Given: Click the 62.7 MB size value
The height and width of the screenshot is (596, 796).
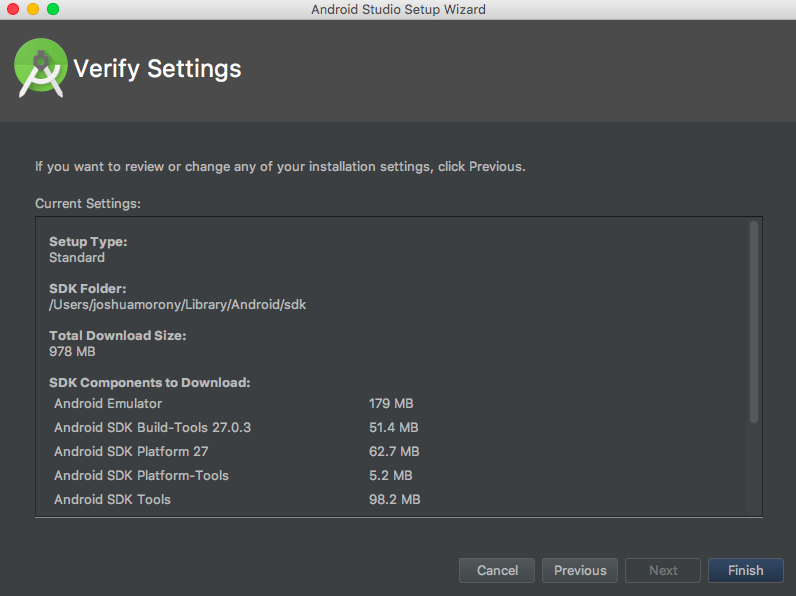Looking at the screenshot, I should pos(394,451).
